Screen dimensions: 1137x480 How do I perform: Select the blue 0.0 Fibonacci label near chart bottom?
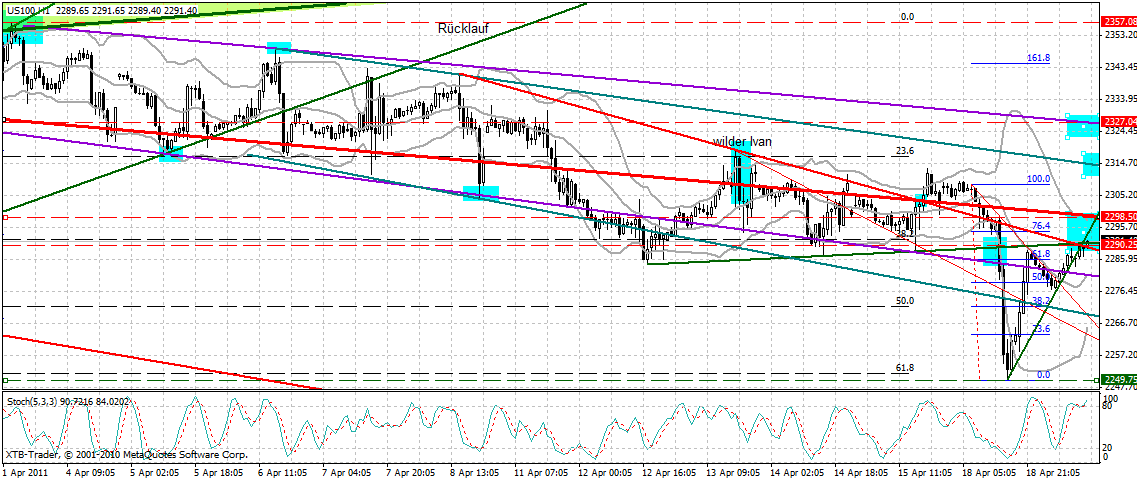[1044, 375]
